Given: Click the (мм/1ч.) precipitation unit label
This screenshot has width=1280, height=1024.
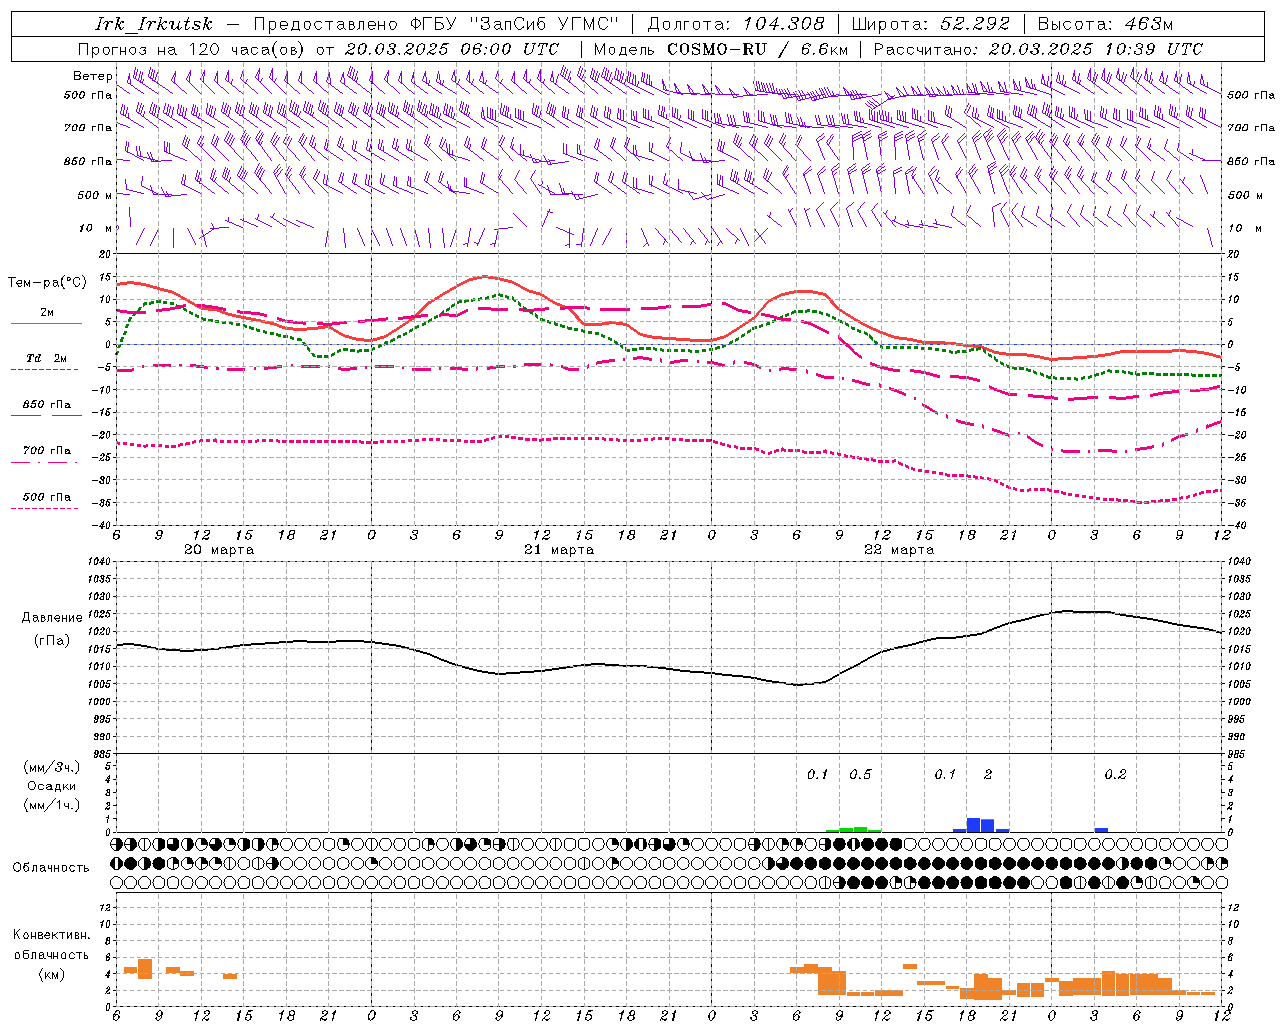Looking at the screenshot, I should tap(52, 804).
